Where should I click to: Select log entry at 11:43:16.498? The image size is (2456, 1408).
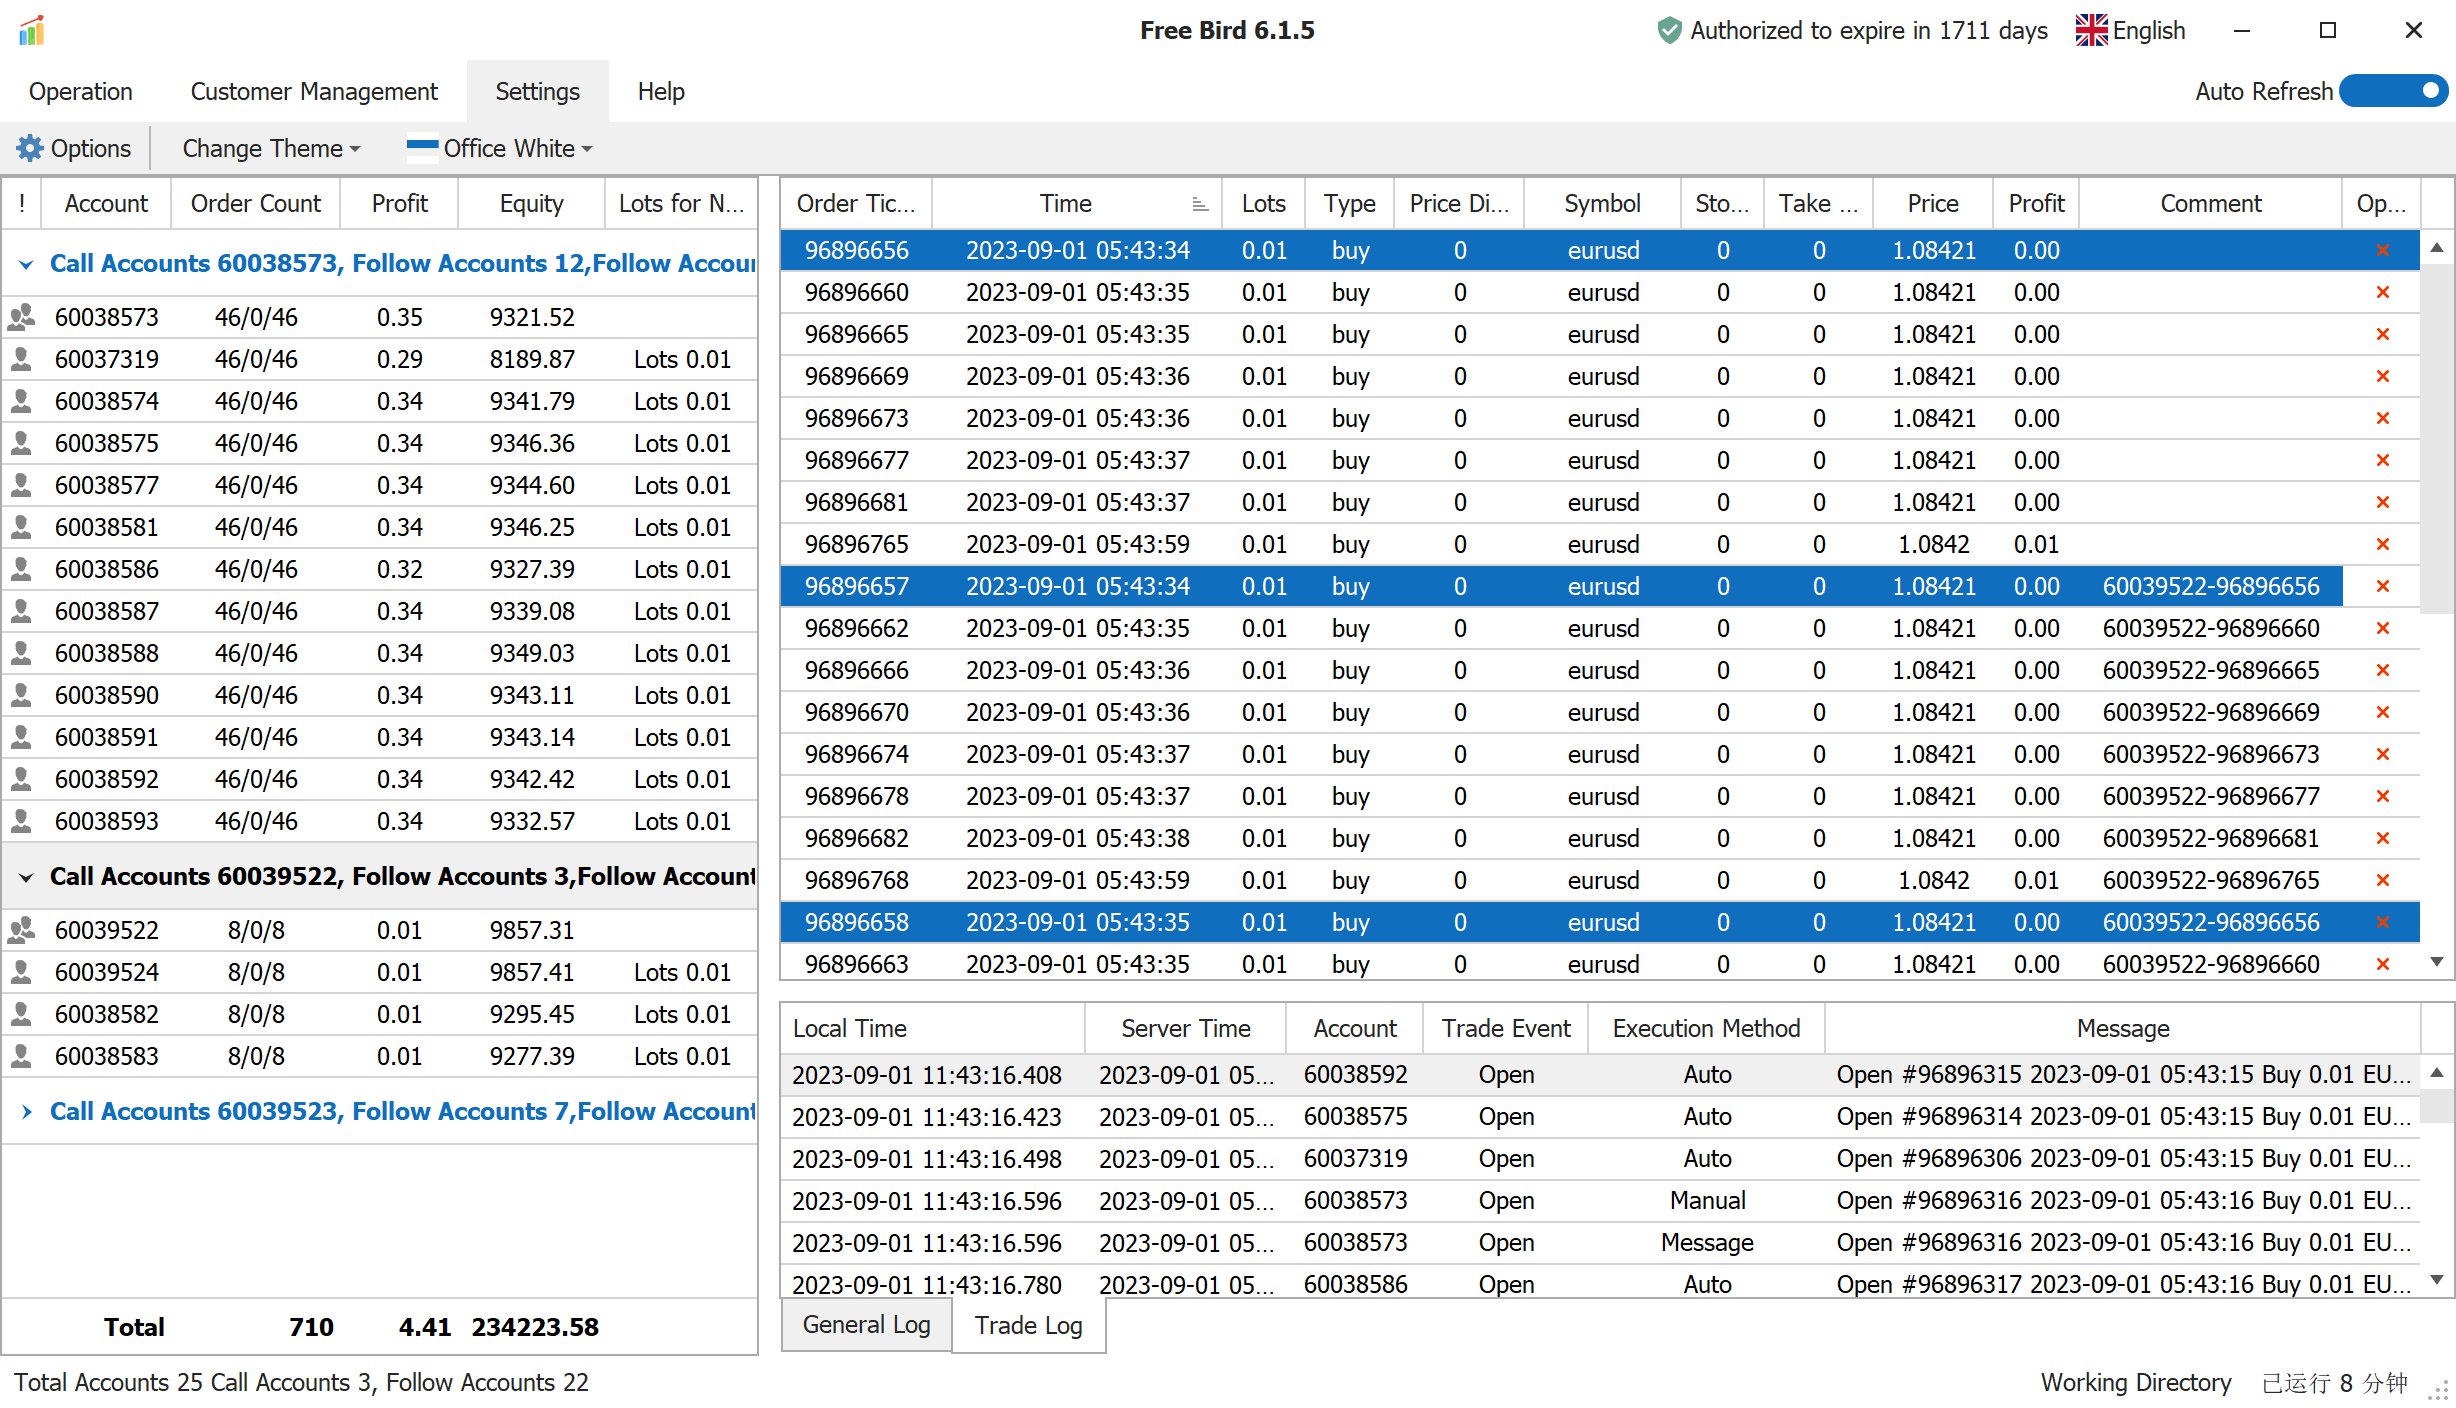click(1600, 1159)
